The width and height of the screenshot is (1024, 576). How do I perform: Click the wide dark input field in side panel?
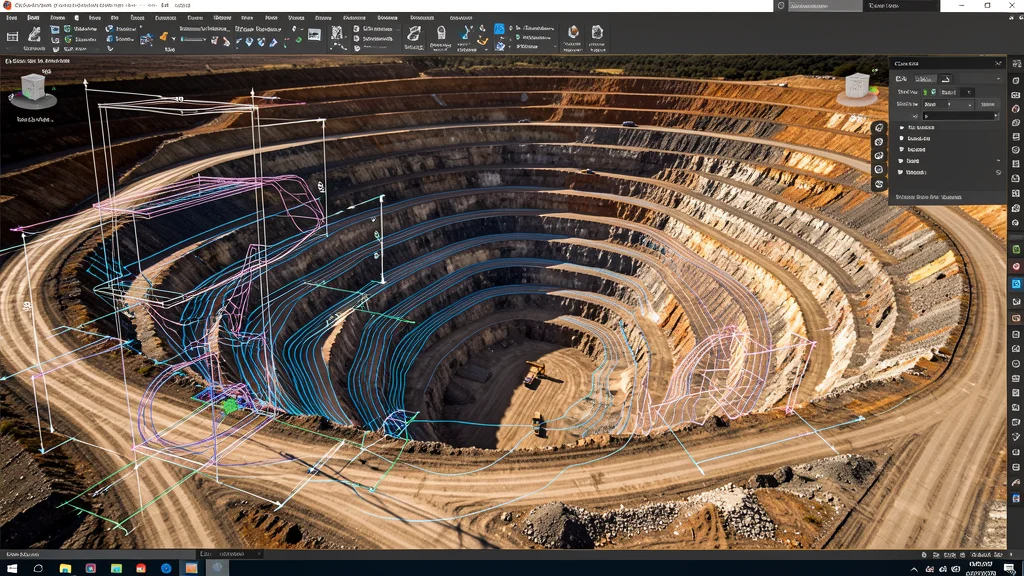click(960, 116)
